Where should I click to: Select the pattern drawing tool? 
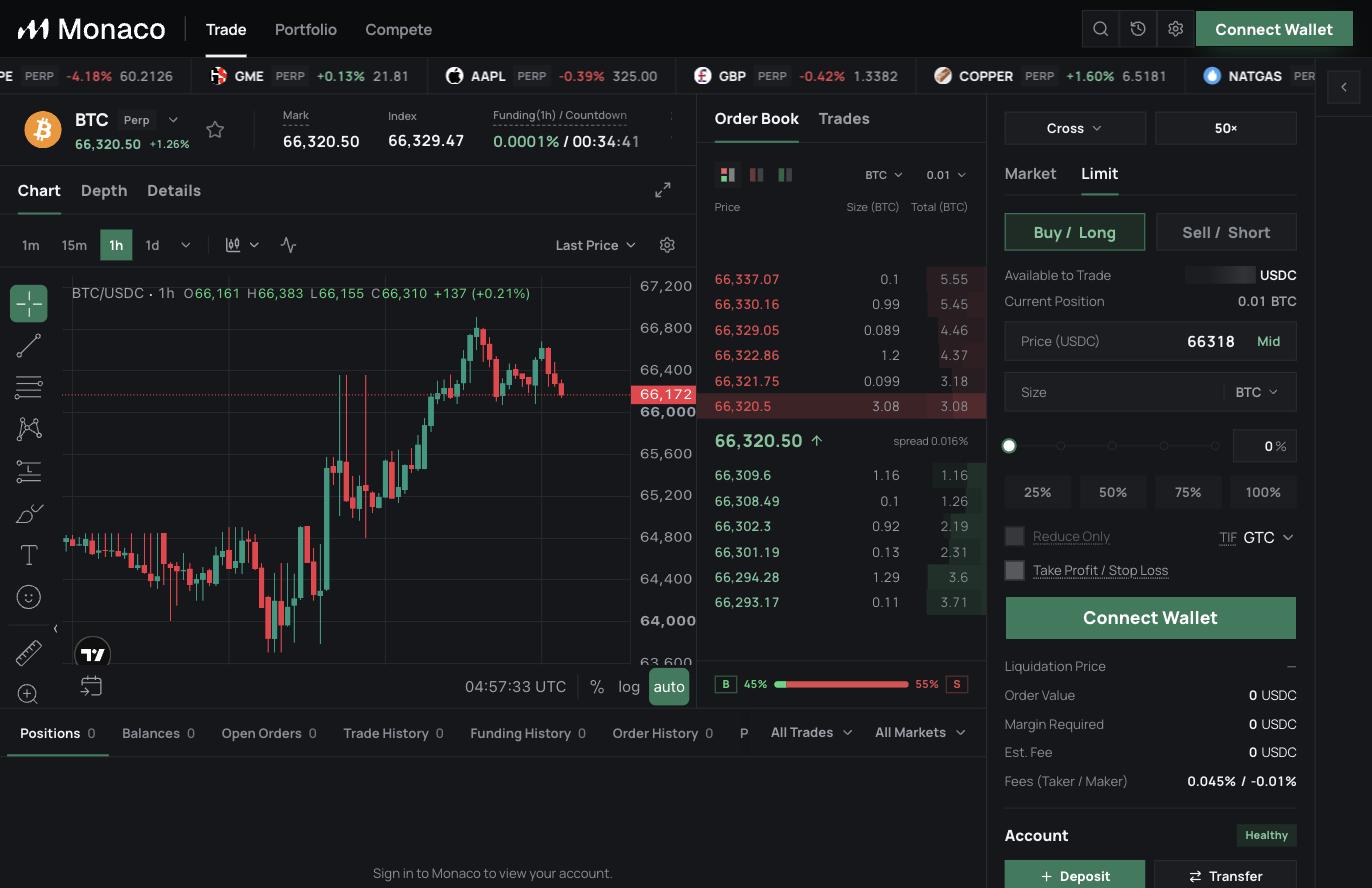(29, 429)
